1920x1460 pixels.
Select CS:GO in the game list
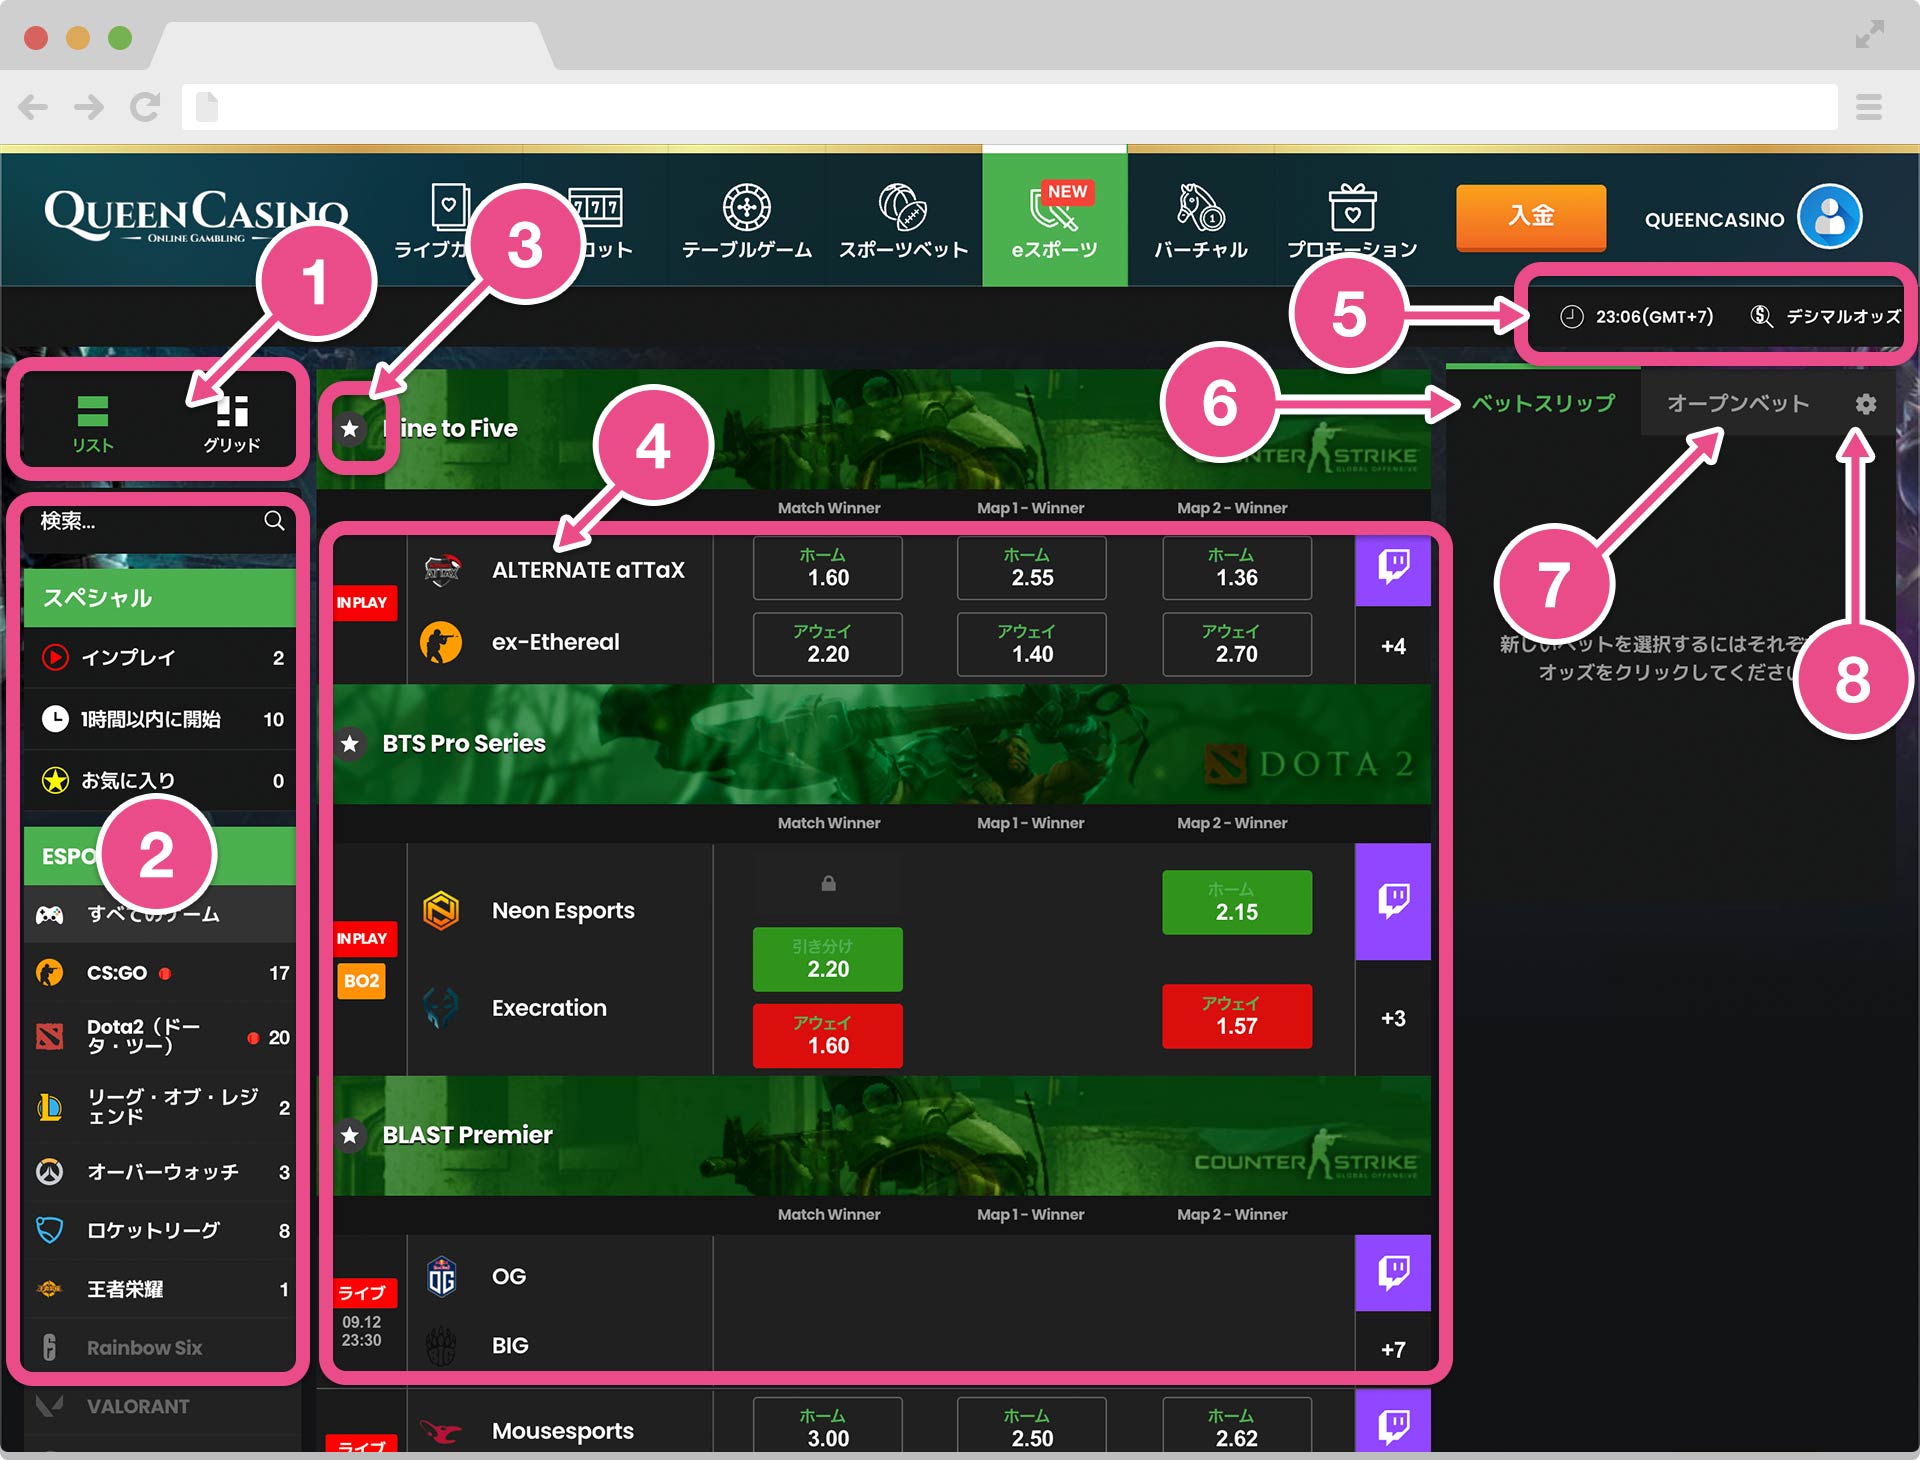[159, 972]
